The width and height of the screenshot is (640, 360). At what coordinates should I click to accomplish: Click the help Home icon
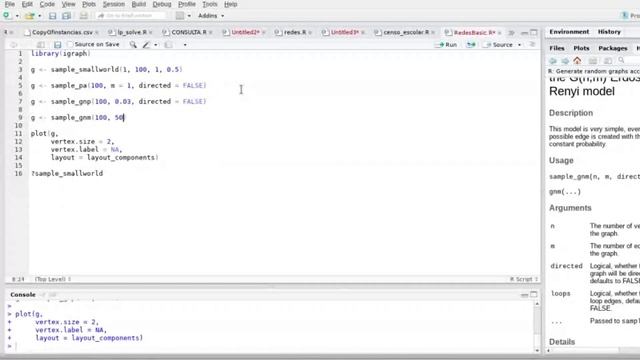(577, 61)
